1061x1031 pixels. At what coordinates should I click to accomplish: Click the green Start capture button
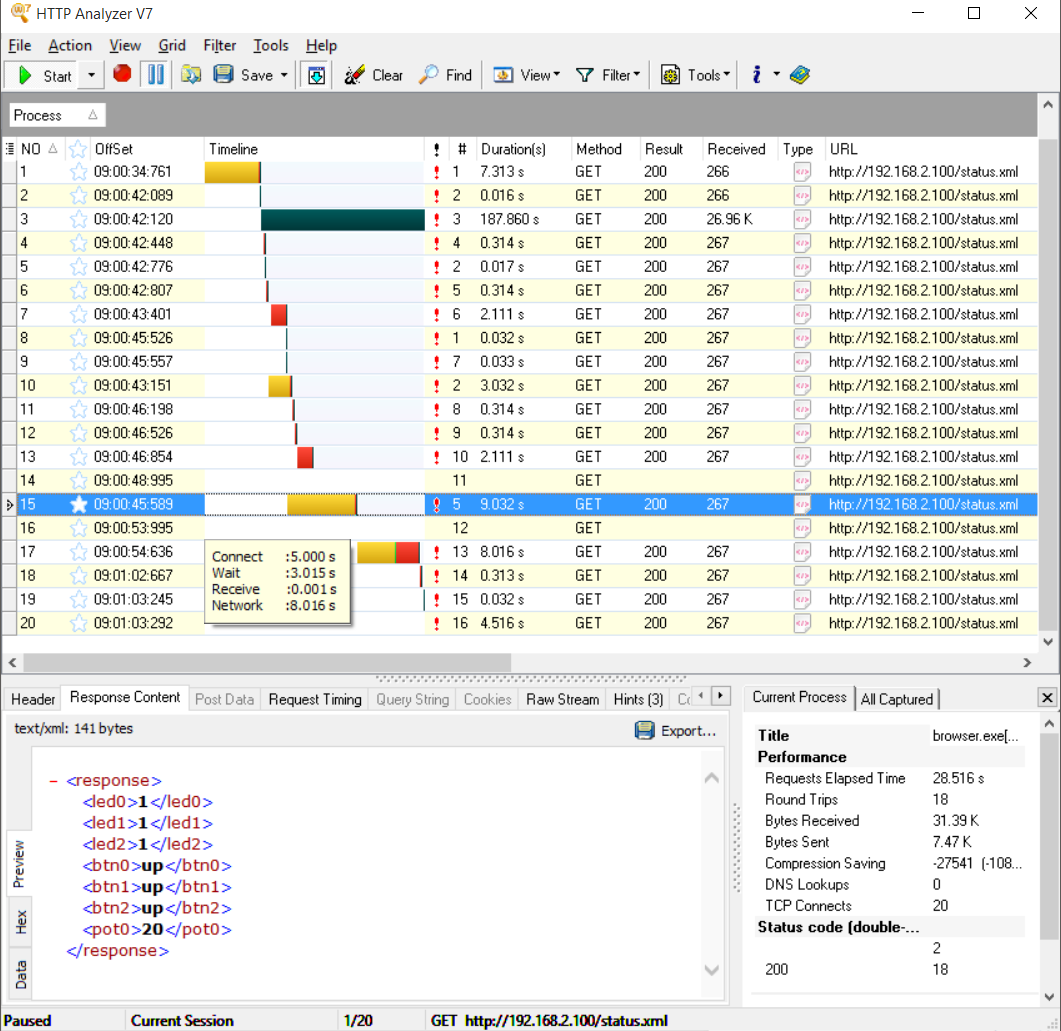[44, 75]
